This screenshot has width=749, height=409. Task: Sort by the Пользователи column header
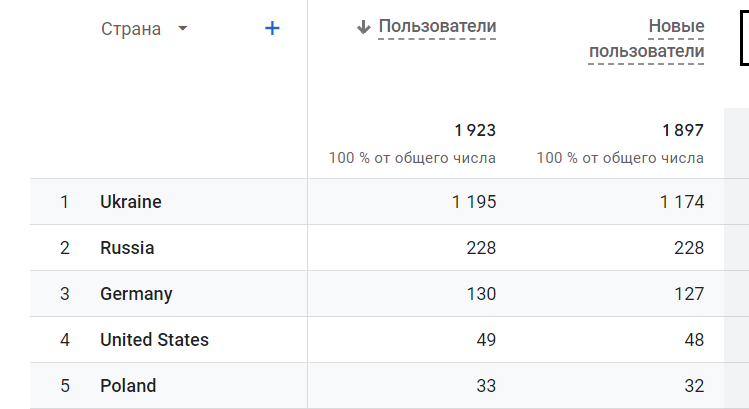tap(437, 27)
